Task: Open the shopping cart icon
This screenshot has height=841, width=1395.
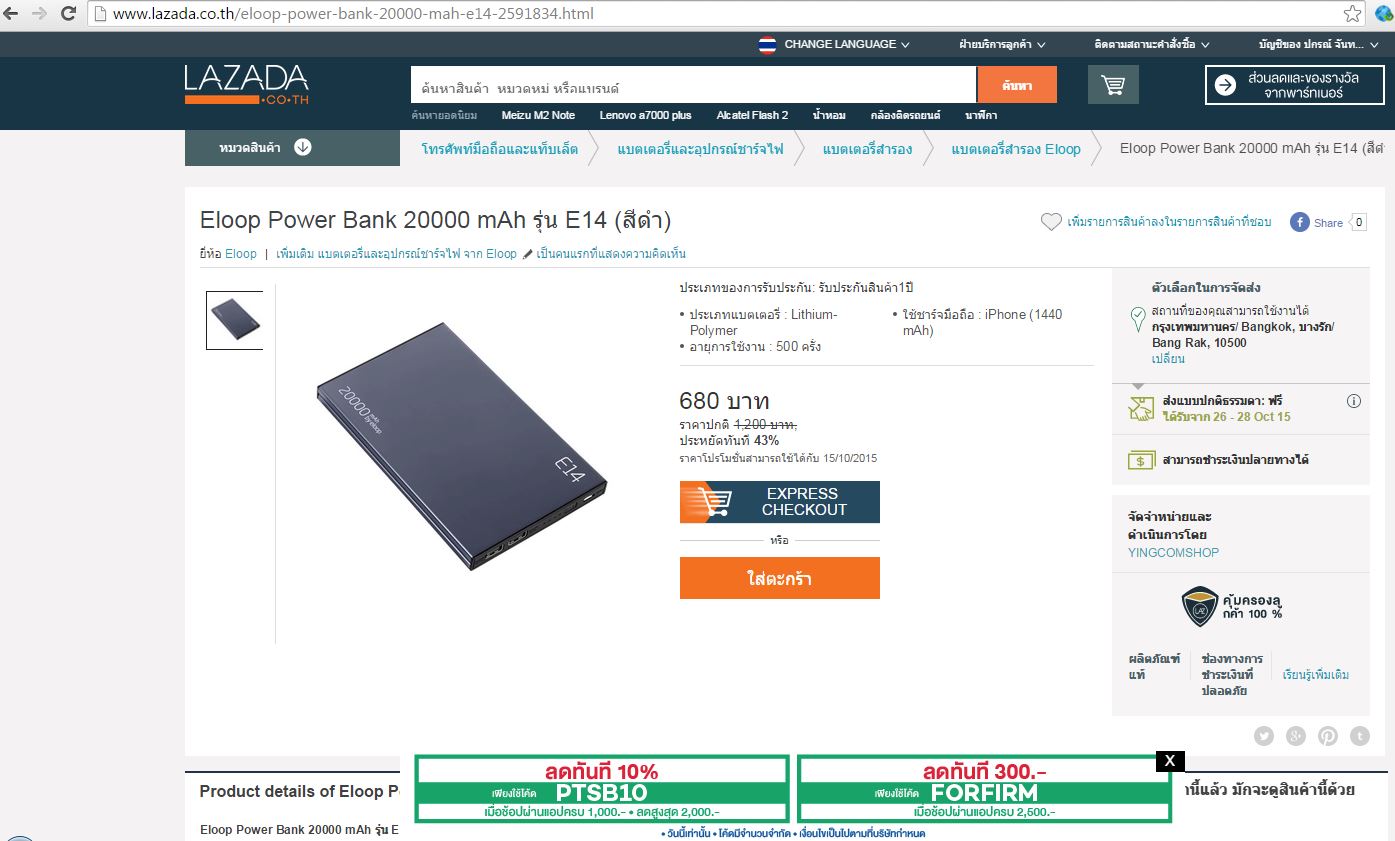Action: (x=1113, y=85)
